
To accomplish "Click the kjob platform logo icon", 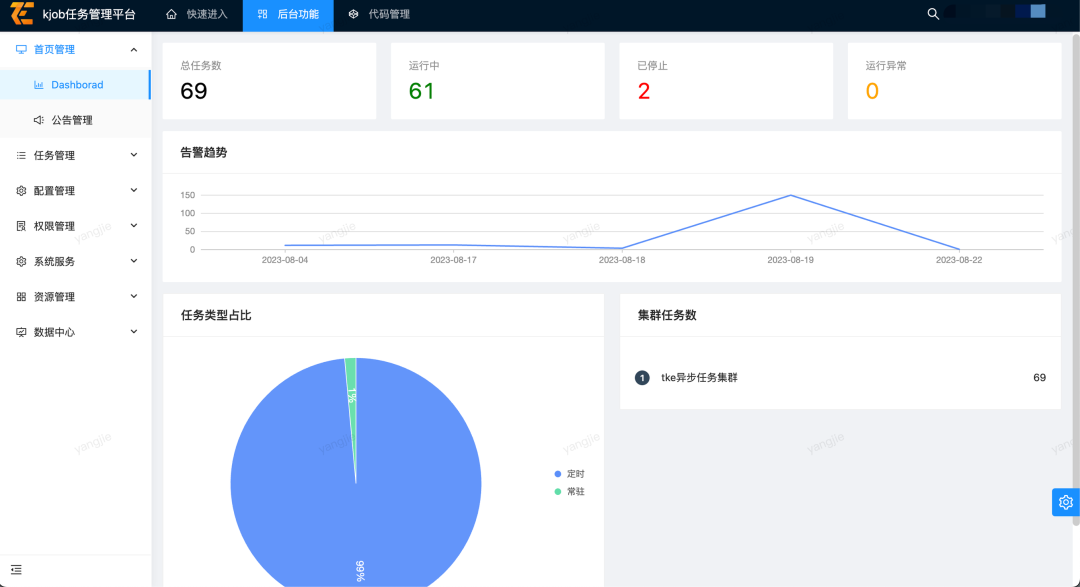I will coord(22,13).
